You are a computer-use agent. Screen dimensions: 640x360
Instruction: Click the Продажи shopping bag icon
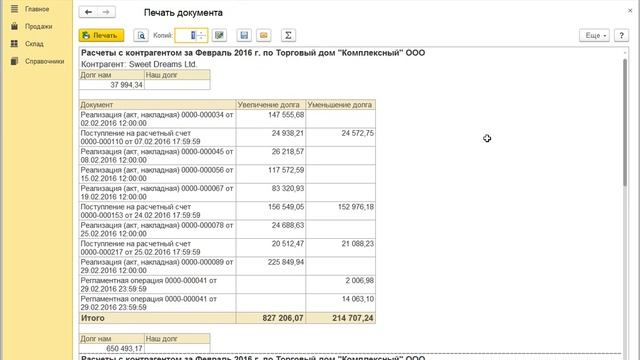pyautogui.click(x=14, y=26)
